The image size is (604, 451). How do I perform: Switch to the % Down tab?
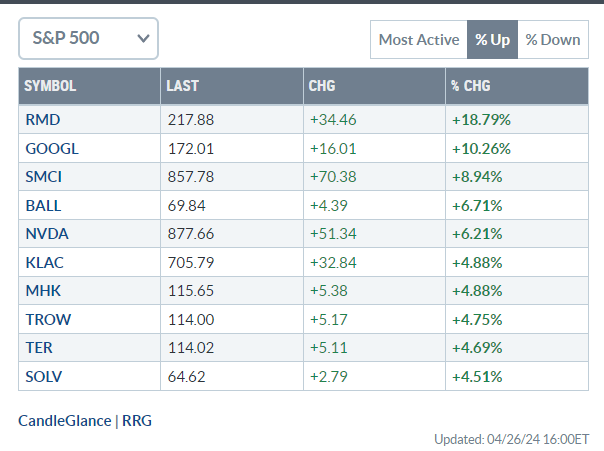coord(553,40)
